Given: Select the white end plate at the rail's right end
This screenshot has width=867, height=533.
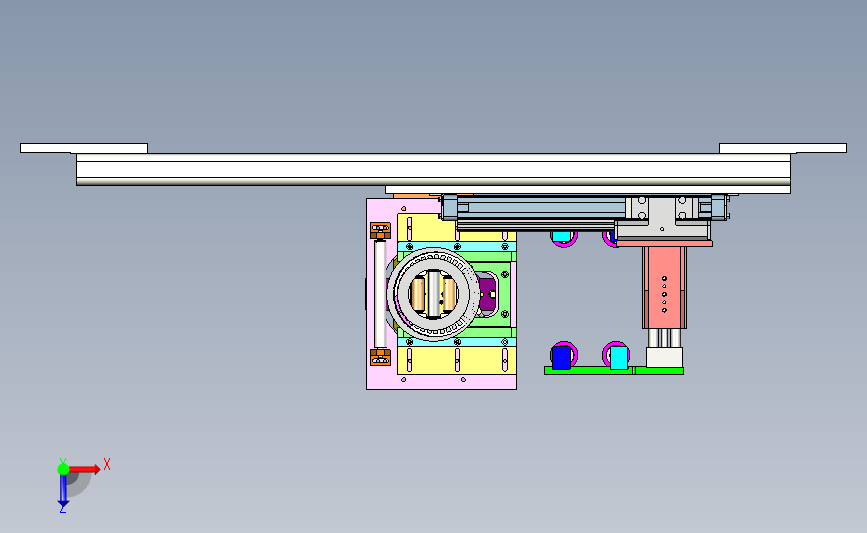Looking at the screenshot, I should [x=782, y=148].
